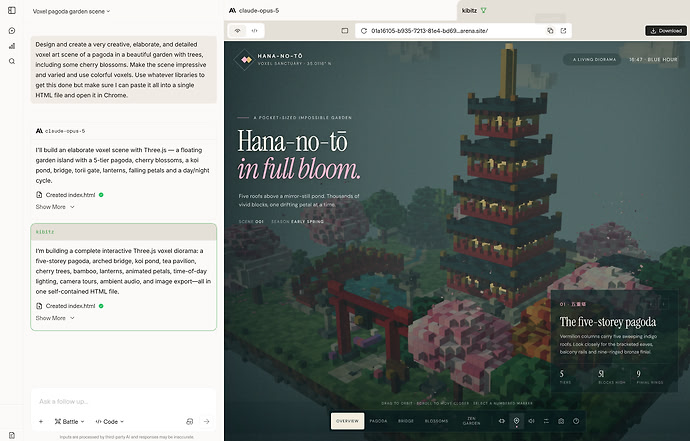The width and height of the screenshot is (690, 441).
Task: Click the Season Early Spring label
Action: (x=297, y=222)
